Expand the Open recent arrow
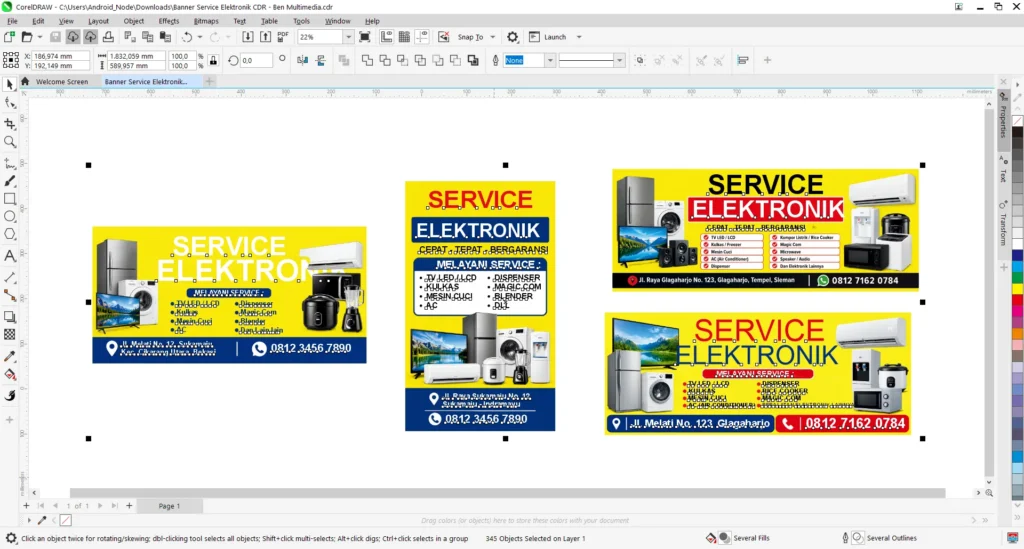The height and width of the screenshot is (549, 1024). [39, 37]
